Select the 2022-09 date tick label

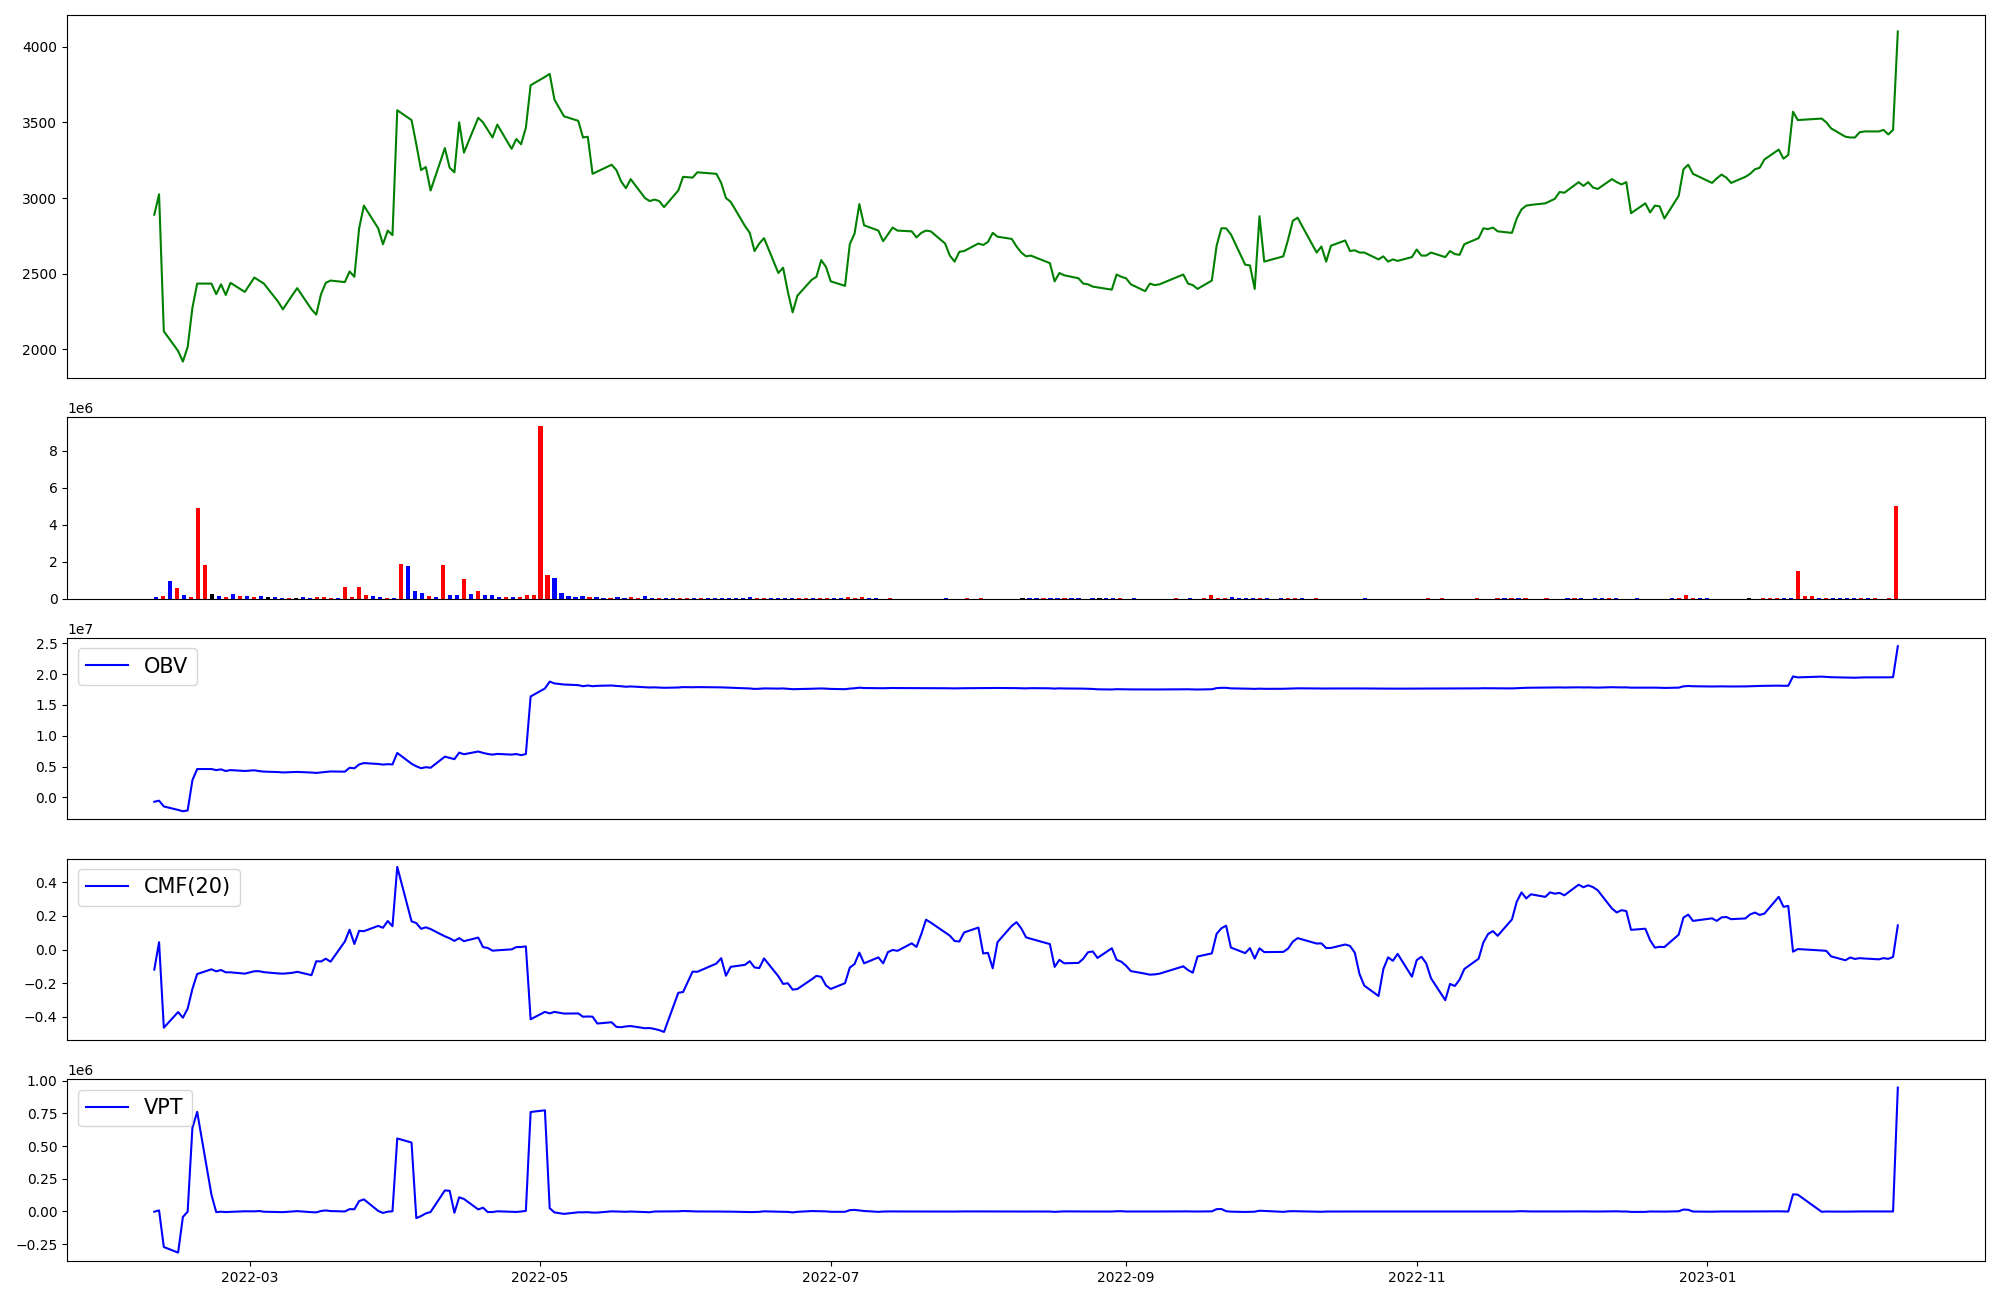1126,1277
